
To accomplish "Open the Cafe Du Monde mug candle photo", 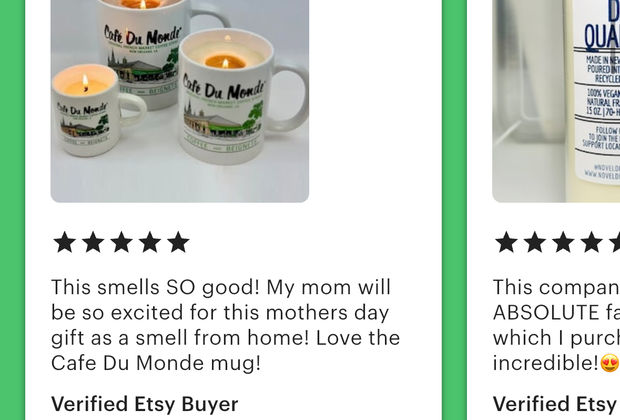I will click(180, 101).
